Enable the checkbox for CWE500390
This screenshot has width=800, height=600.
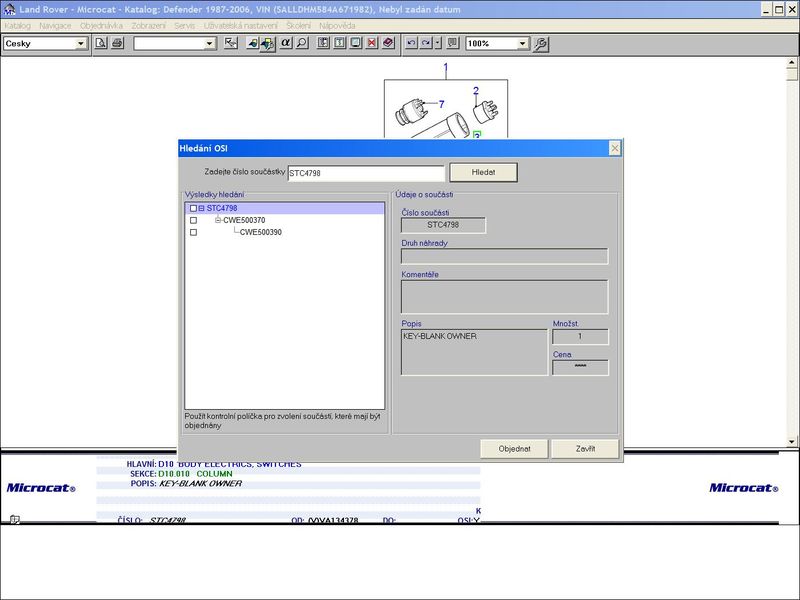tap(193, 232)
